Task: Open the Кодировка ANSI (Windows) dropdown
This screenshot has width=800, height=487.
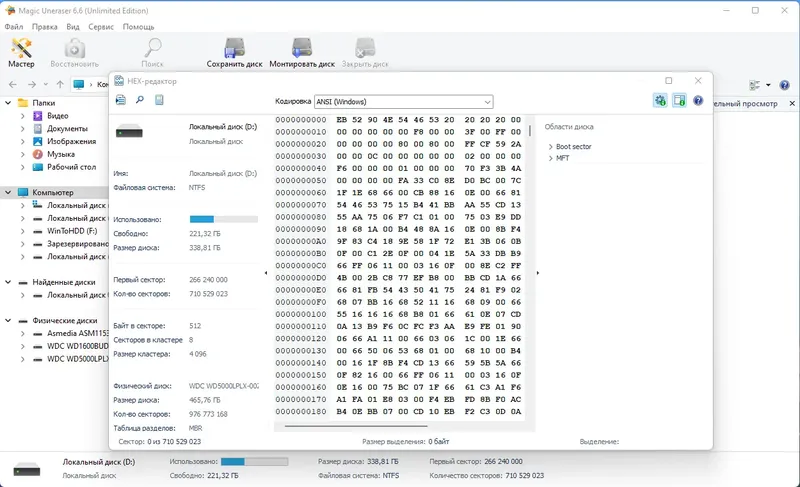Action: point(404,101)
